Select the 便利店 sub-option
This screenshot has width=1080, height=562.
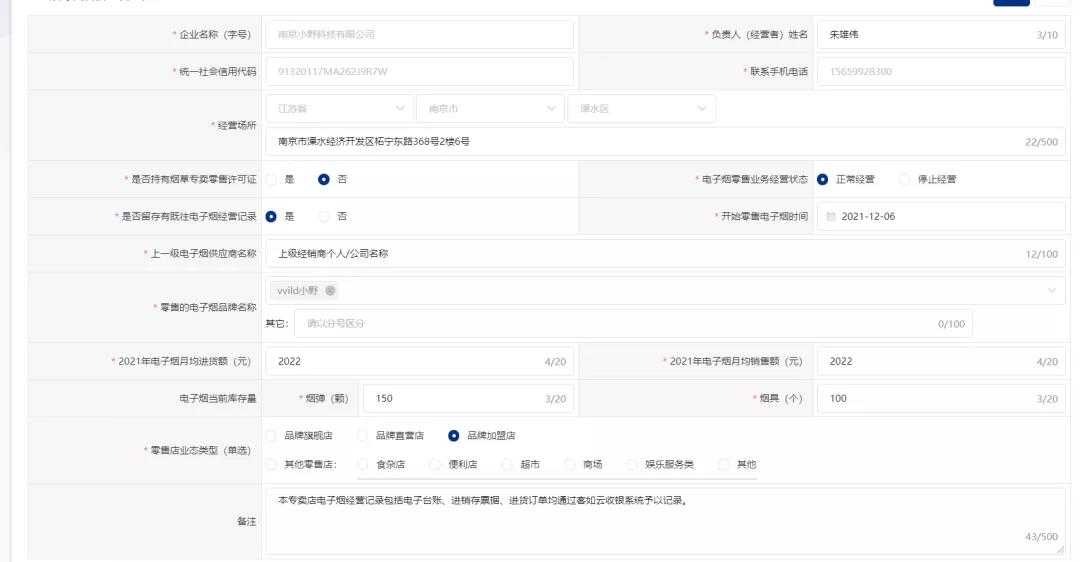pos(435,464)
